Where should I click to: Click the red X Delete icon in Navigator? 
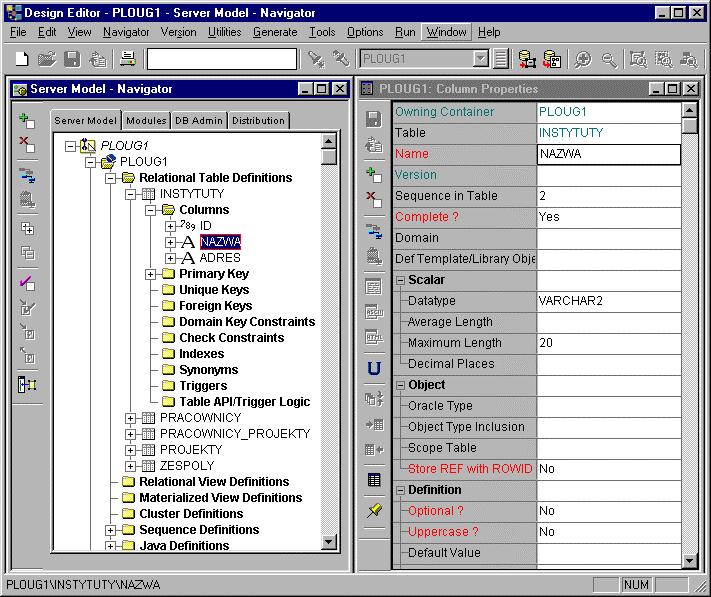27,145
